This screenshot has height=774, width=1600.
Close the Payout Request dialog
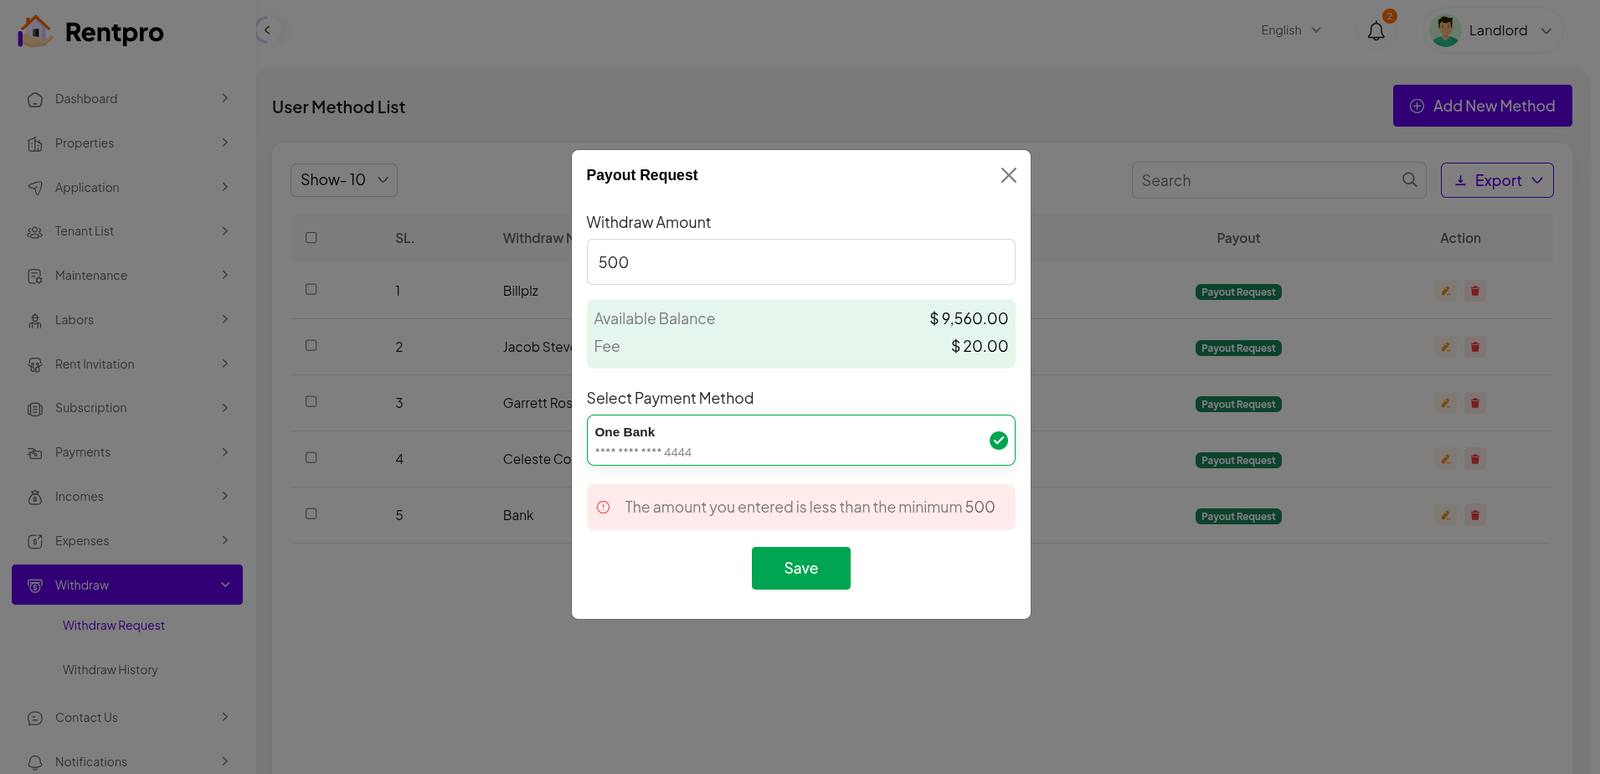click(x=1008, y=175)
